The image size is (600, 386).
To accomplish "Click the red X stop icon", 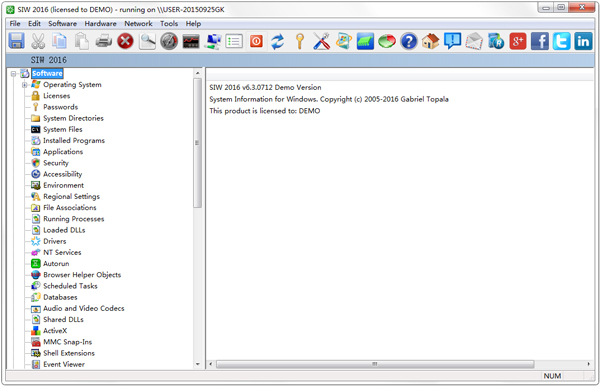I will click(125, 41).
